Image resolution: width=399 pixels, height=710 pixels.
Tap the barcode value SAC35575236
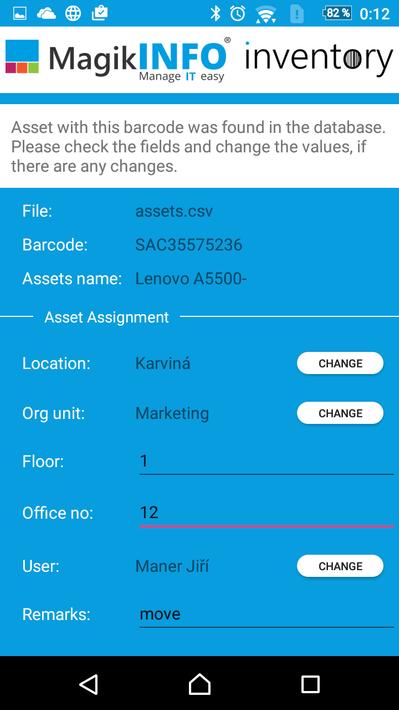pos(189,245)
